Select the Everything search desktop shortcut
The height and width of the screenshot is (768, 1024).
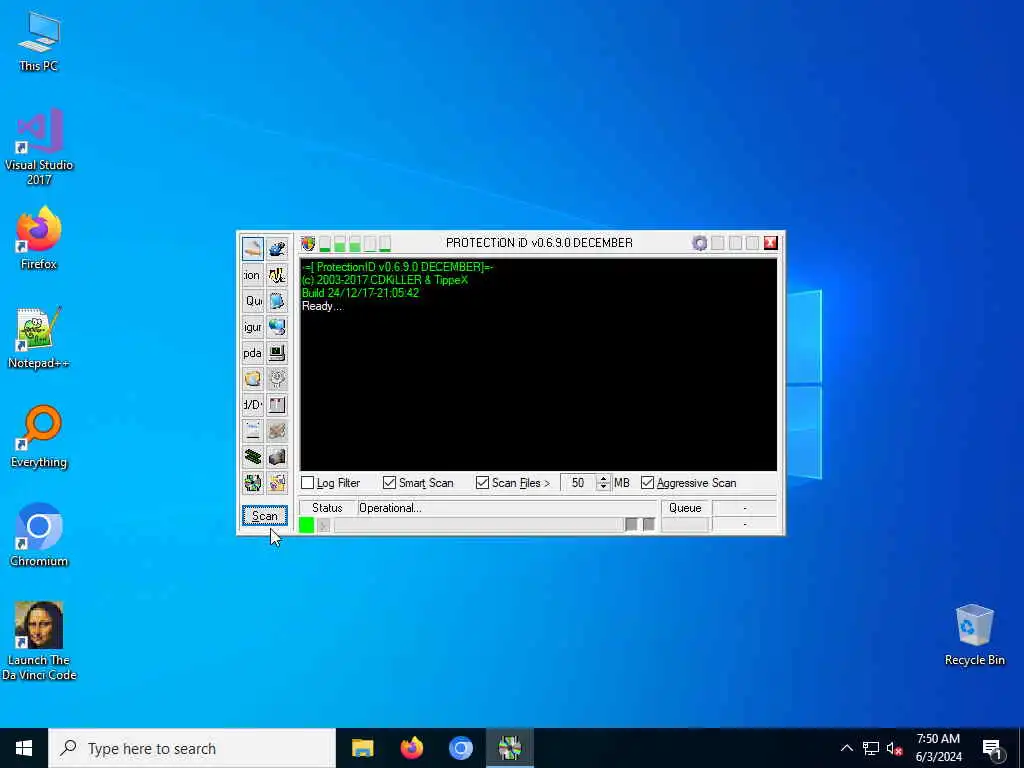[x=39, y=437]
